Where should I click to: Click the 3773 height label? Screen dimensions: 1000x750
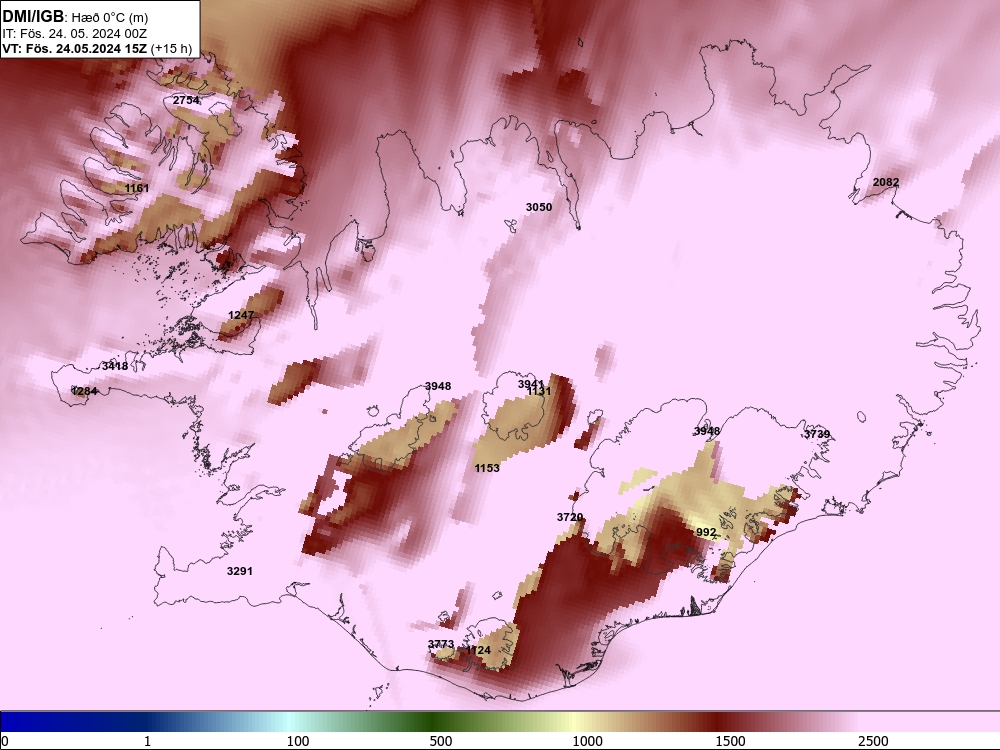[441, 644]
